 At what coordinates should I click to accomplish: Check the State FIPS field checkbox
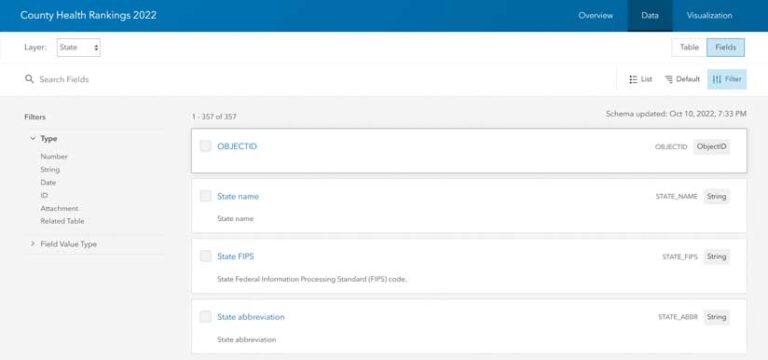(205, 256)
